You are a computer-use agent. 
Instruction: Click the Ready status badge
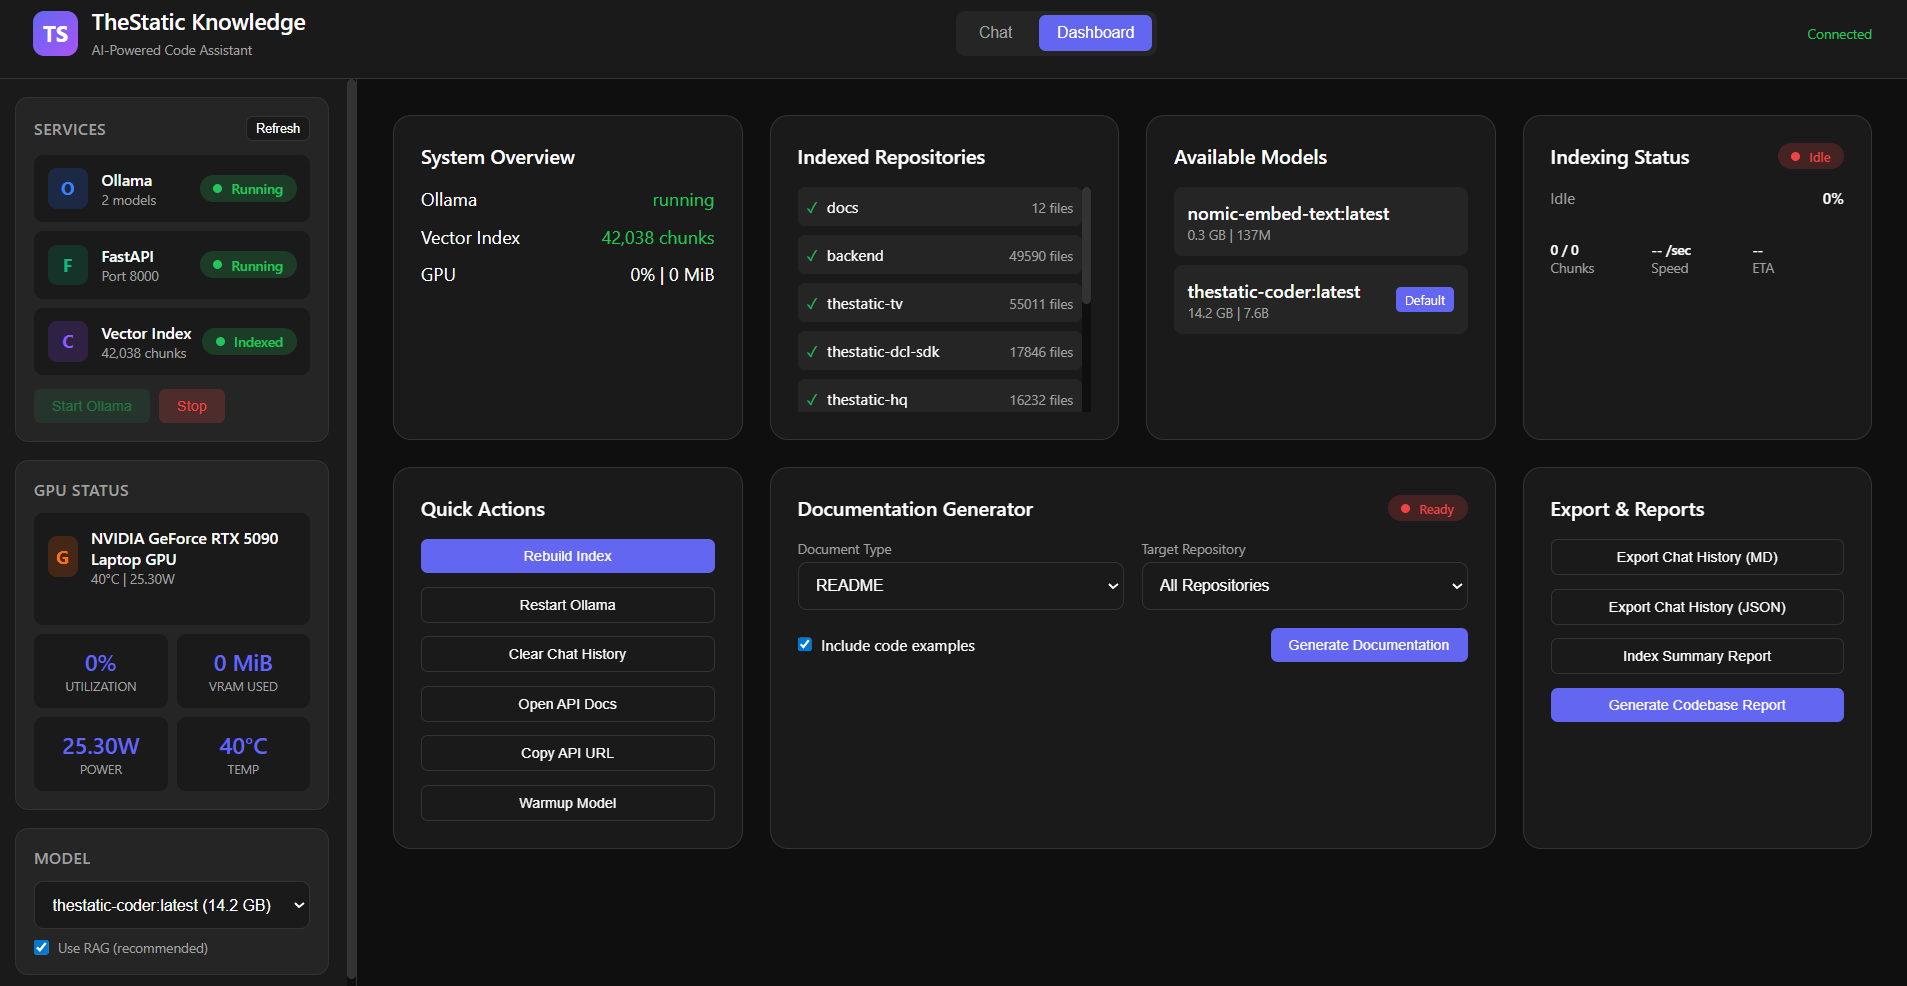point(1427,509)
